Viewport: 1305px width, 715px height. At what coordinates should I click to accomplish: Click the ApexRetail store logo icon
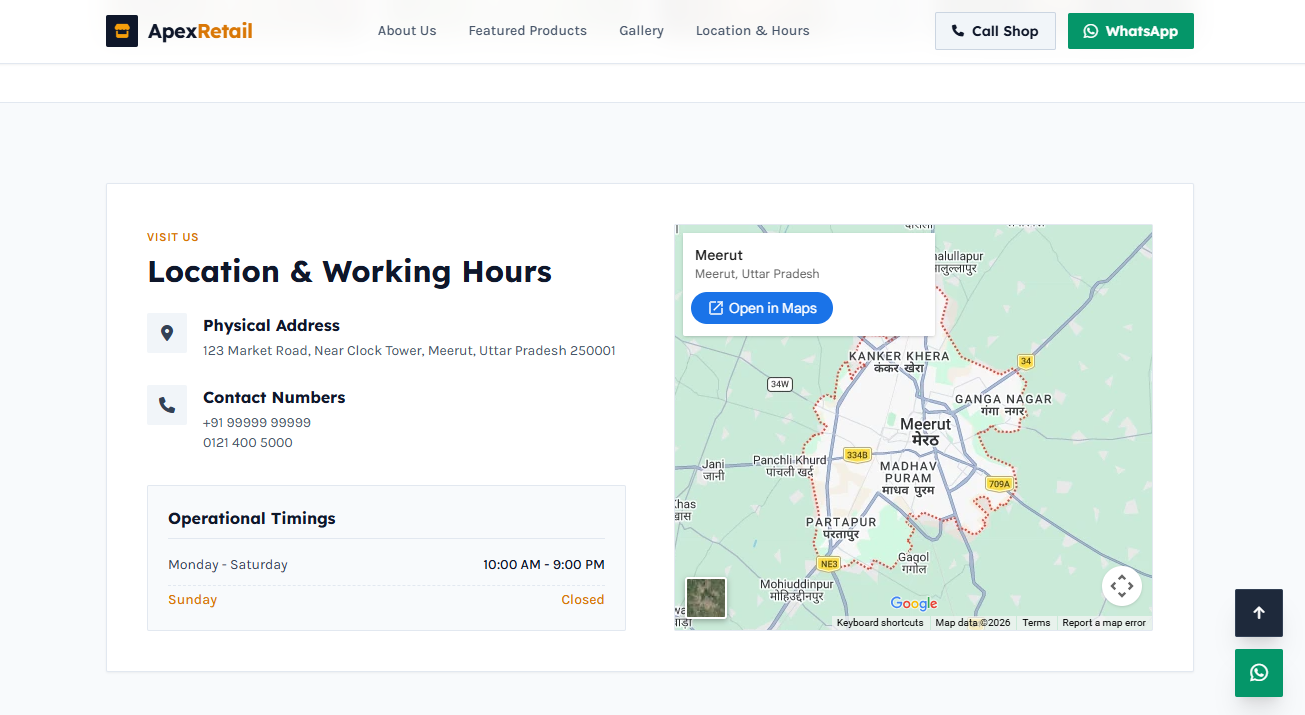tap(122, 31)
